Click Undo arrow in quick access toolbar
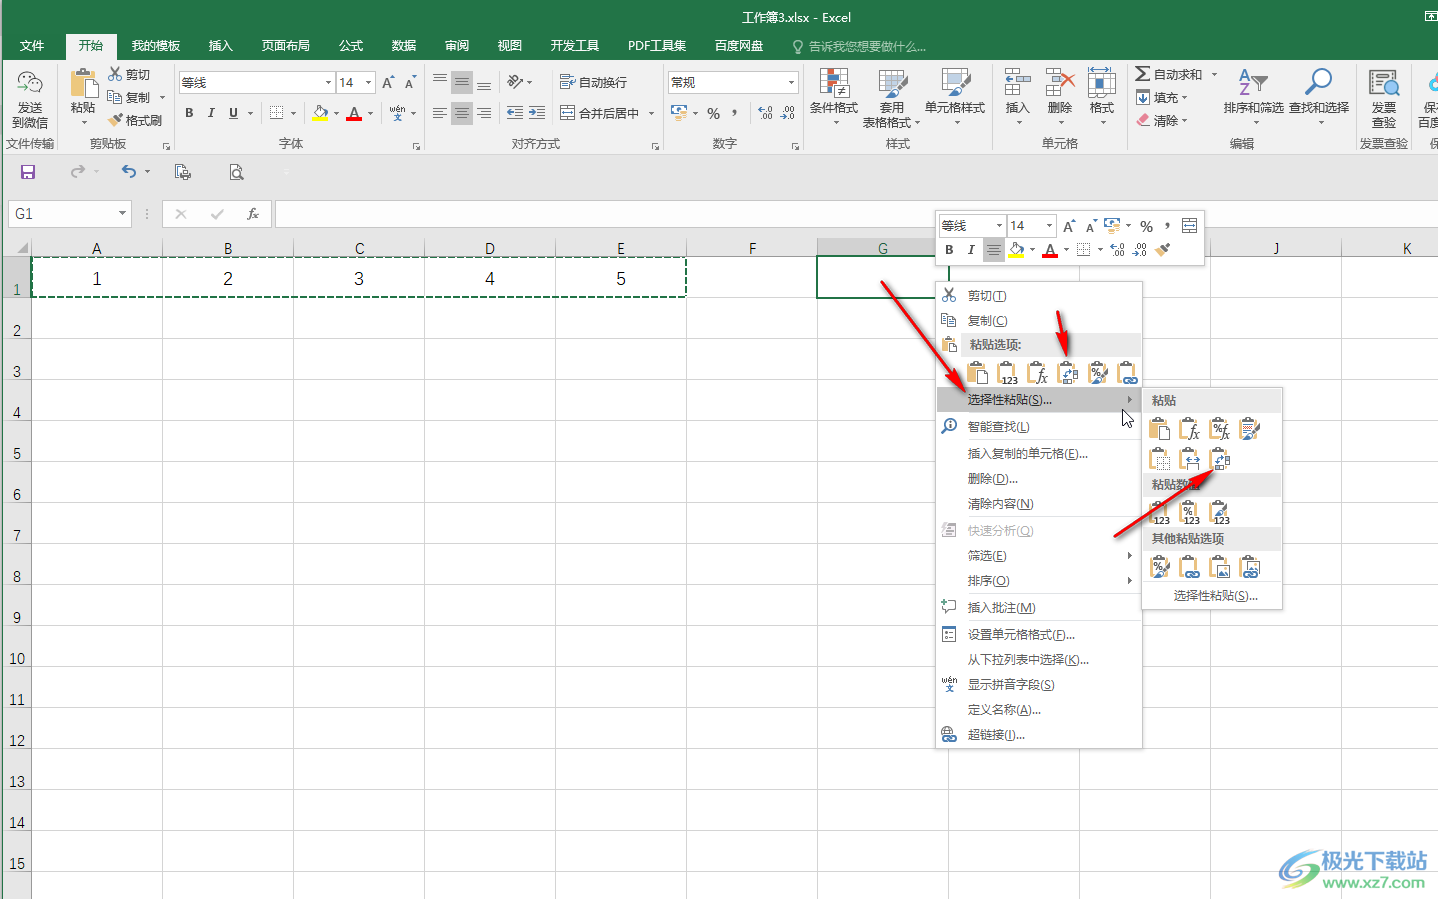The width and height of the screenshot is (1438, 899). pos(128,172)
